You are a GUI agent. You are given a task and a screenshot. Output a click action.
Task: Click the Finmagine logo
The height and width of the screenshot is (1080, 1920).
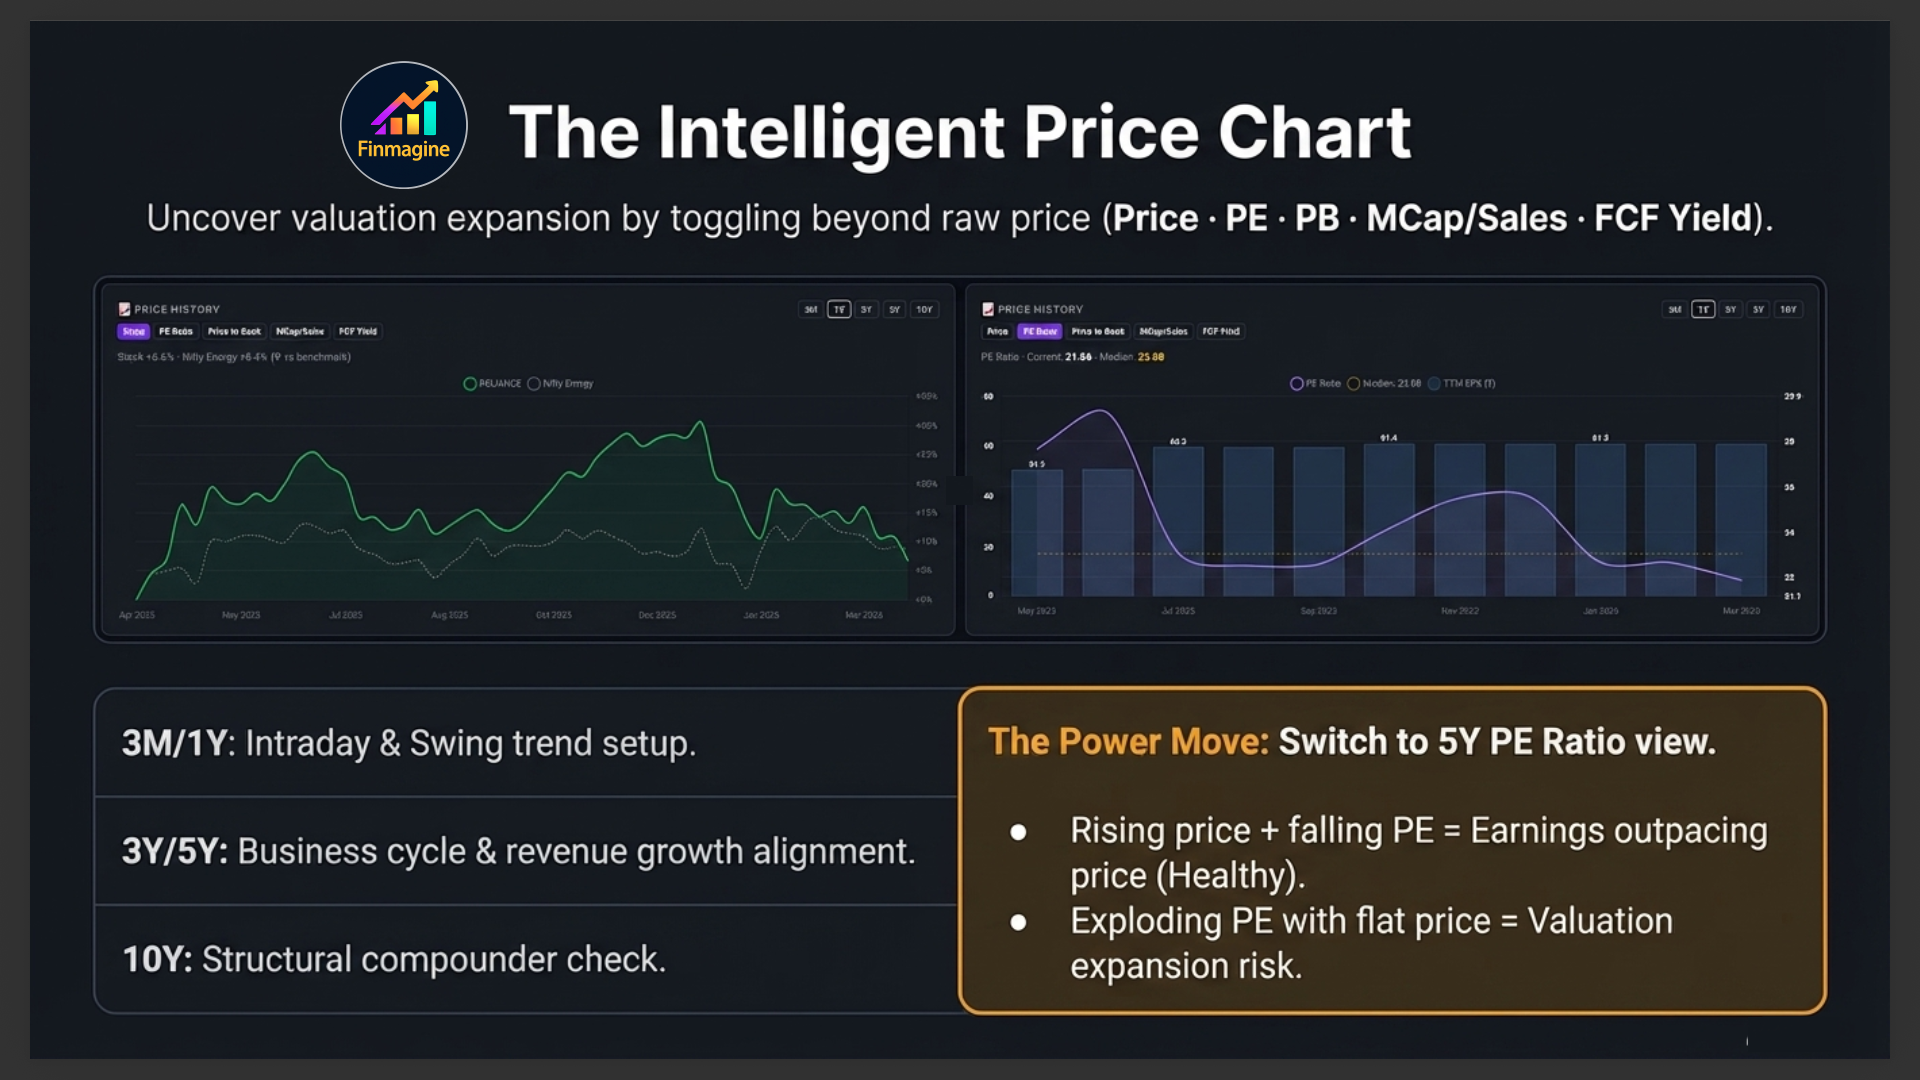(x=403, y=123)
